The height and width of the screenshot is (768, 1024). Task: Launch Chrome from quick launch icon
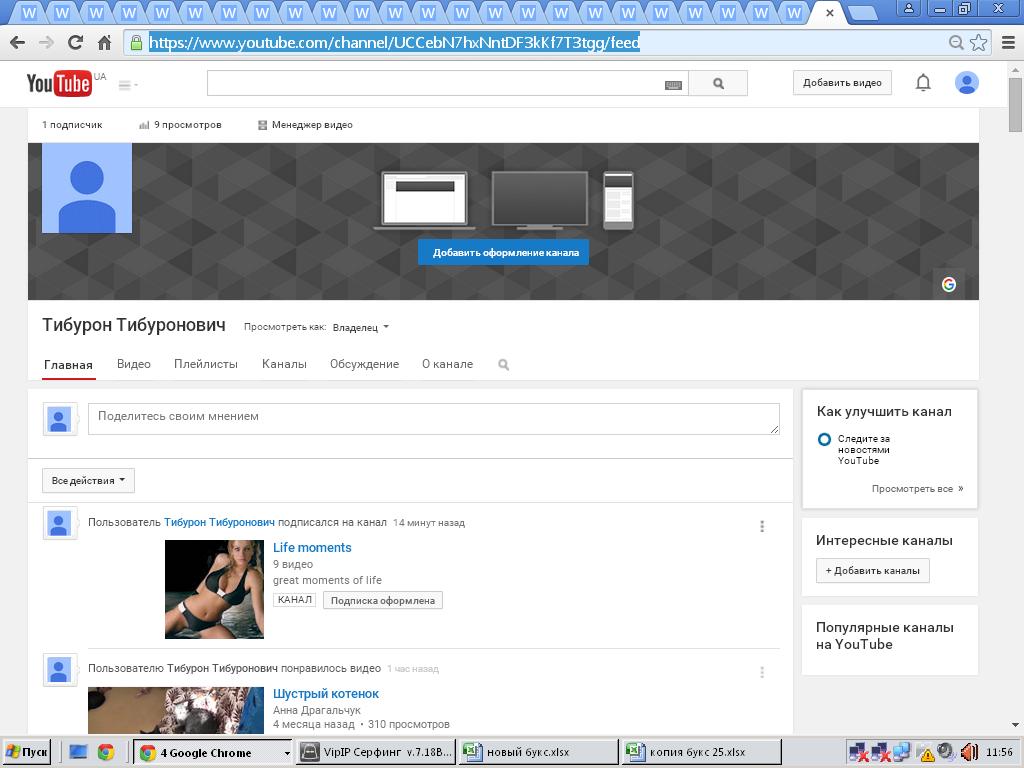[x=106, y=752]
